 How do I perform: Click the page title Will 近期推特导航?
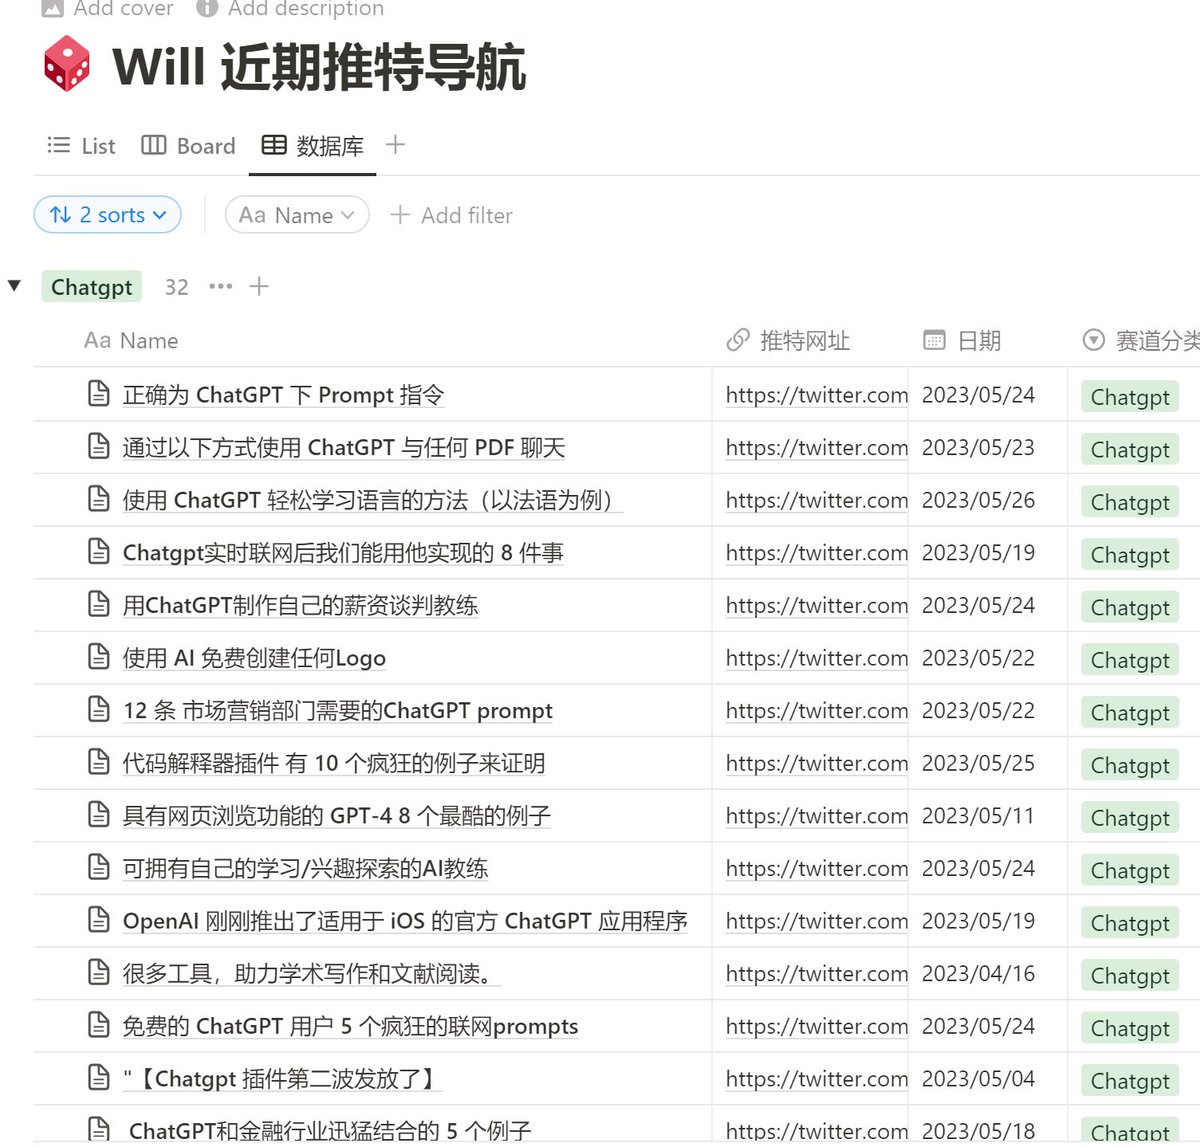click(x=319, y=67)
